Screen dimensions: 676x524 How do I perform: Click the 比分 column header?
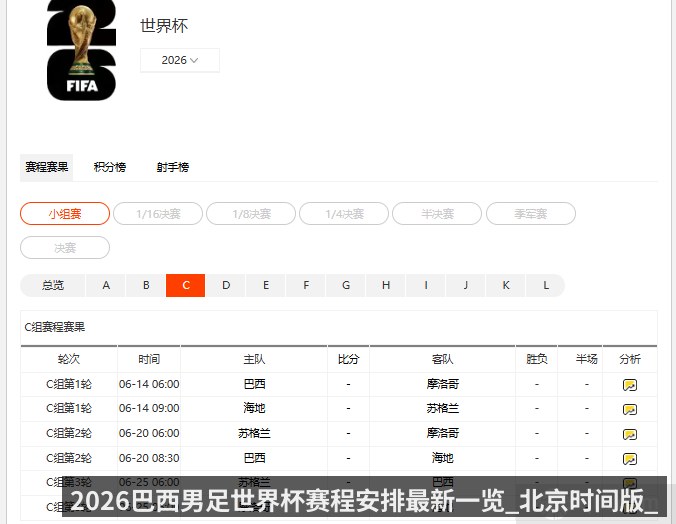click(348, 359)
